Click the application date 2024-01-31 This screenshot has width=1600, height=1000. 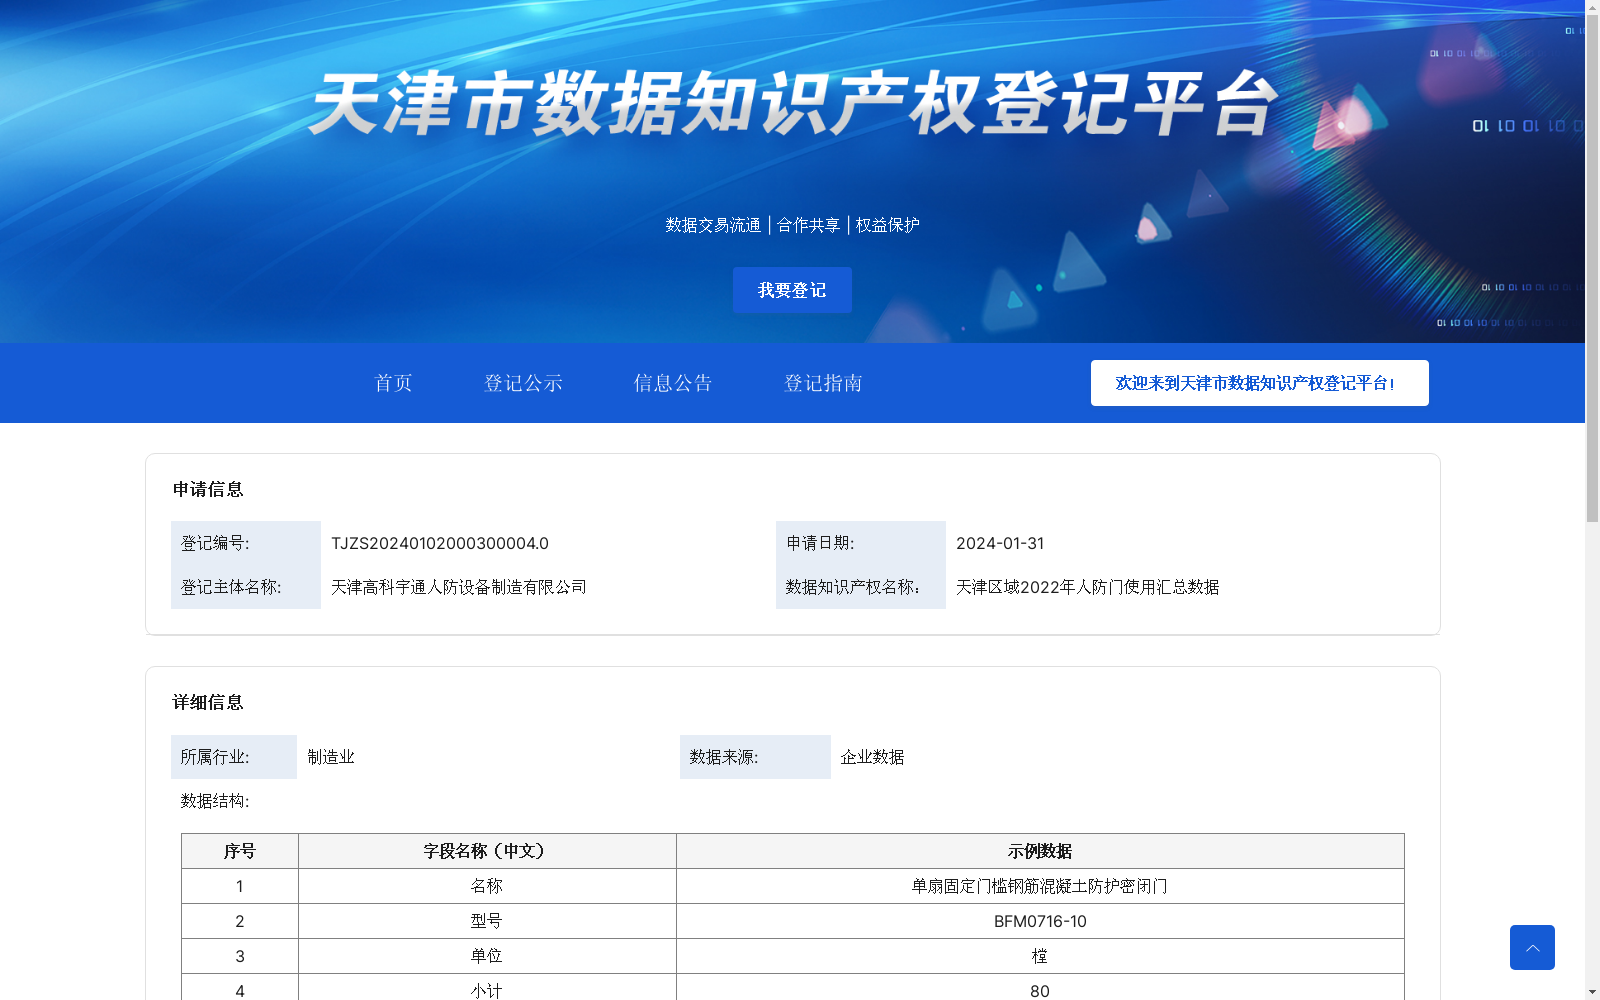tap(1000, 543)
